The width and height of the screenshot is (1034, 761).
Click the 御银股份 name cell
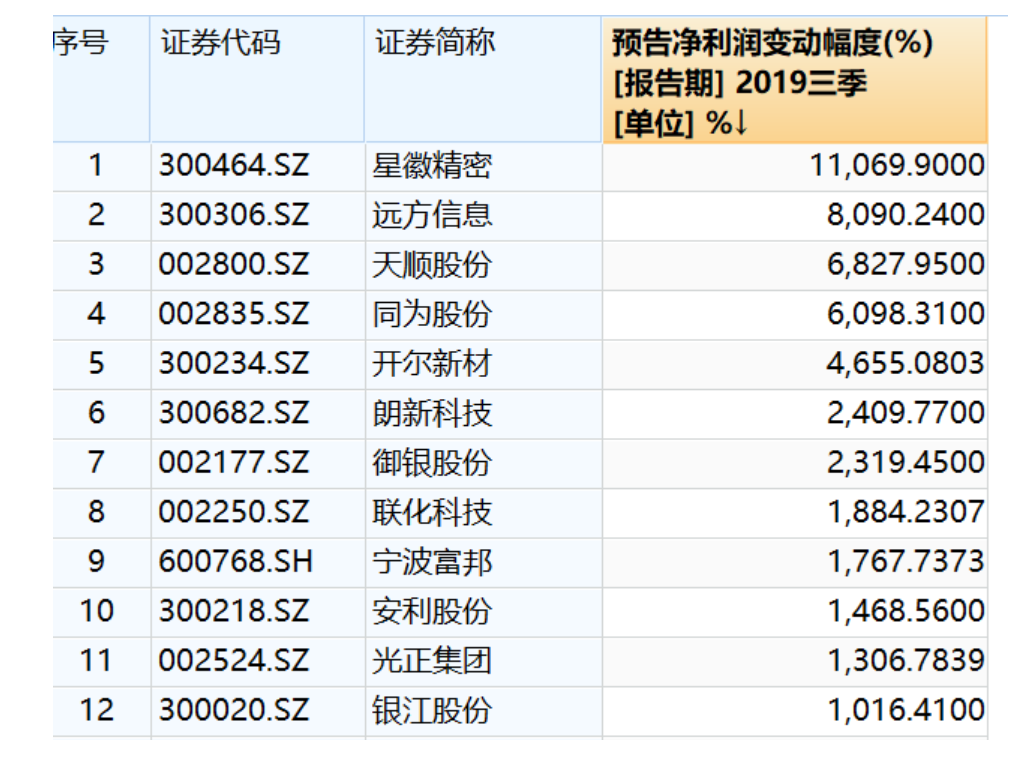432,463
